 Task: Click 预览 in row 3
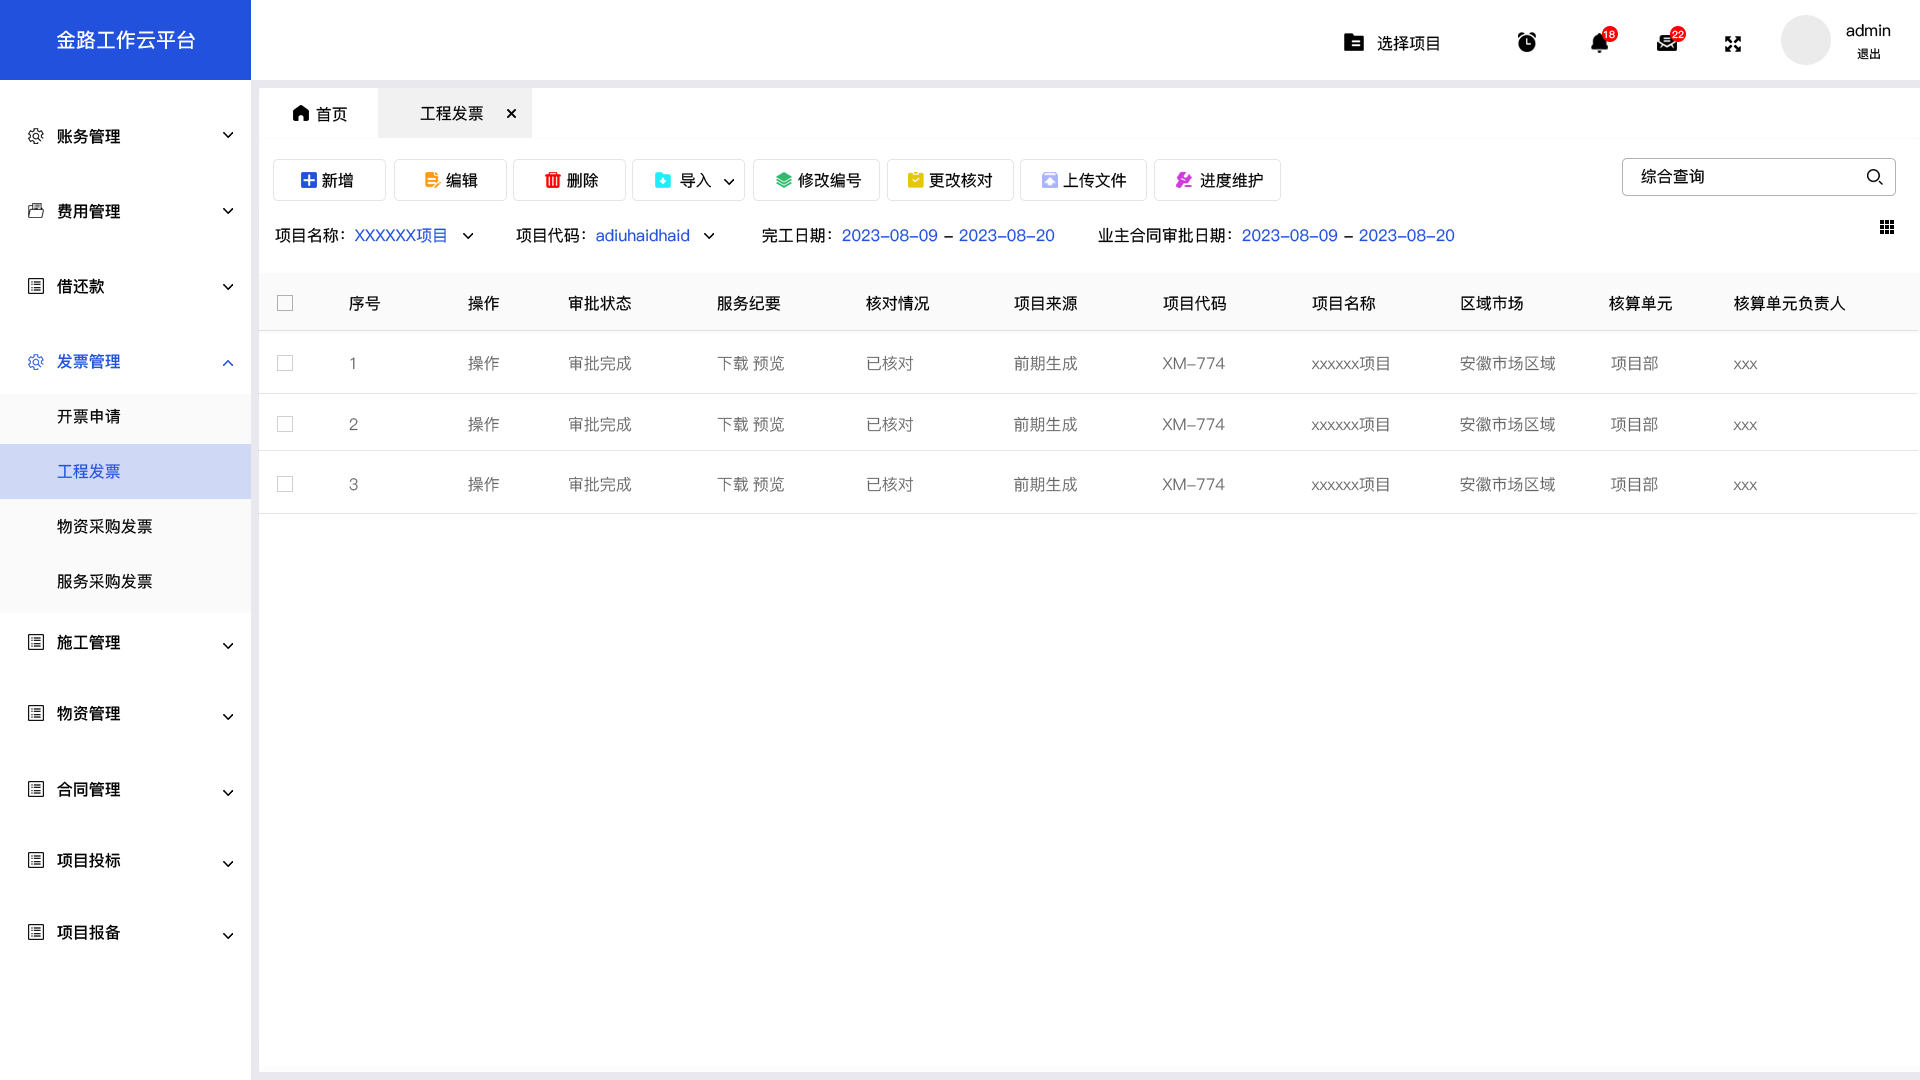[x=768, y=484]
